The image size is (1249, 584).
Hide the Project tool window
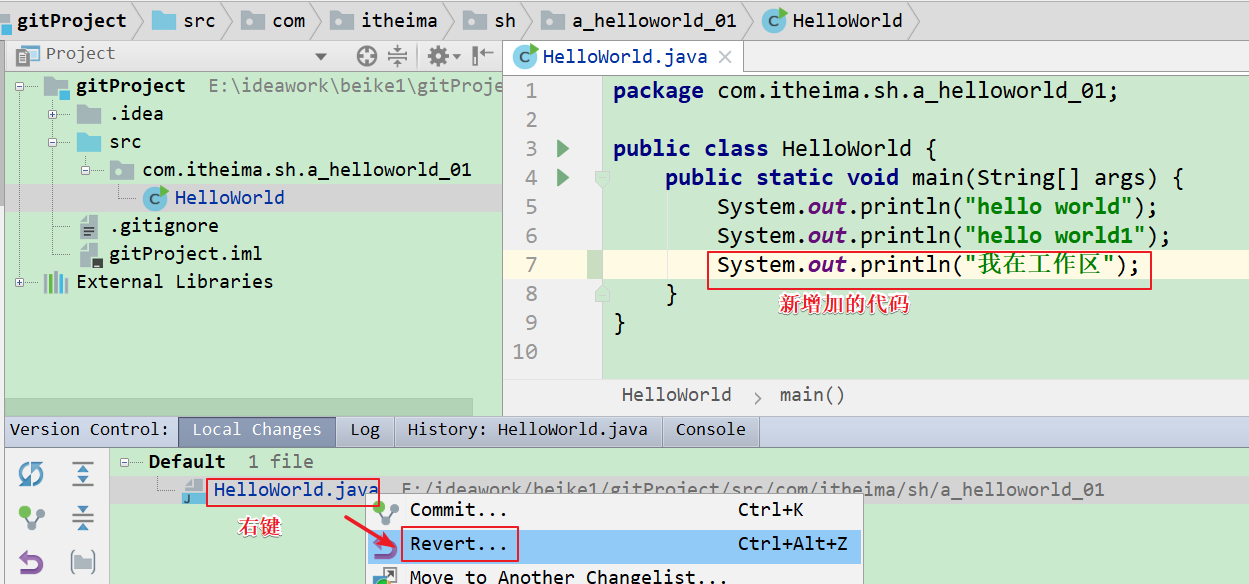pos(483,56)
